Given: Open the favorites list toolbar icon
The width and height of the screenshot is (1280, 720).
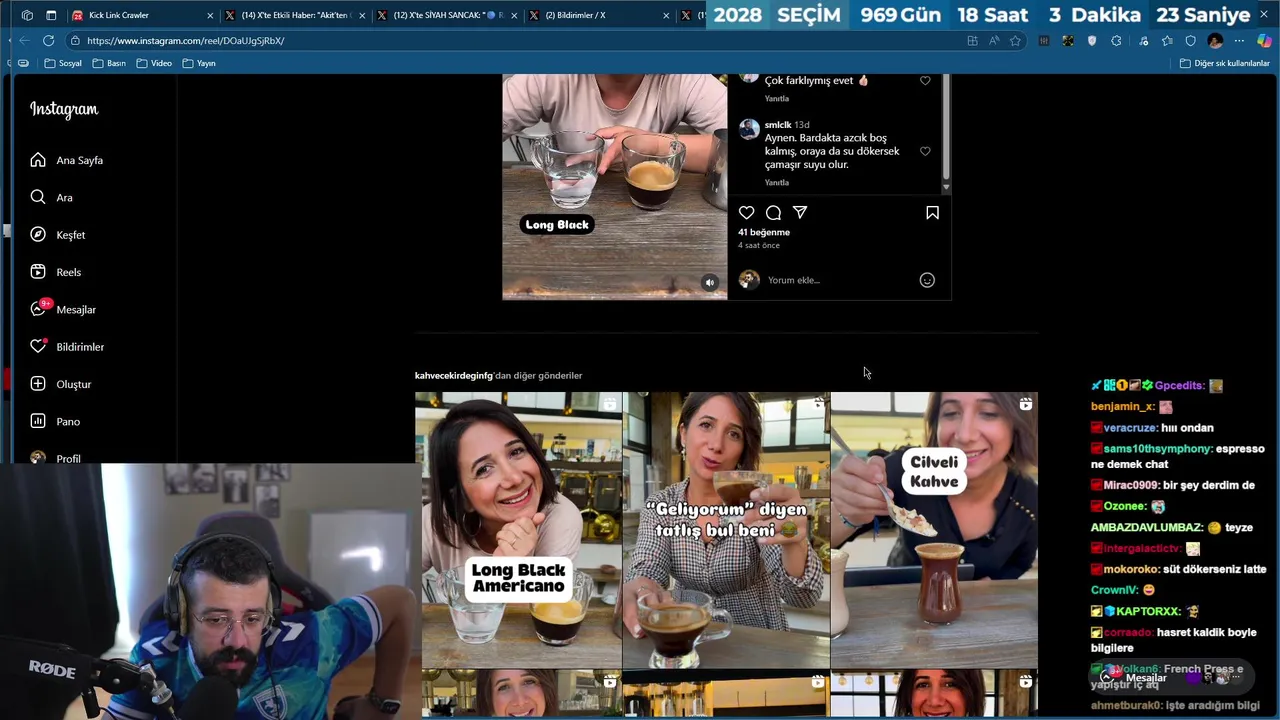Looking at the screenshot, I should (1167, 41).
